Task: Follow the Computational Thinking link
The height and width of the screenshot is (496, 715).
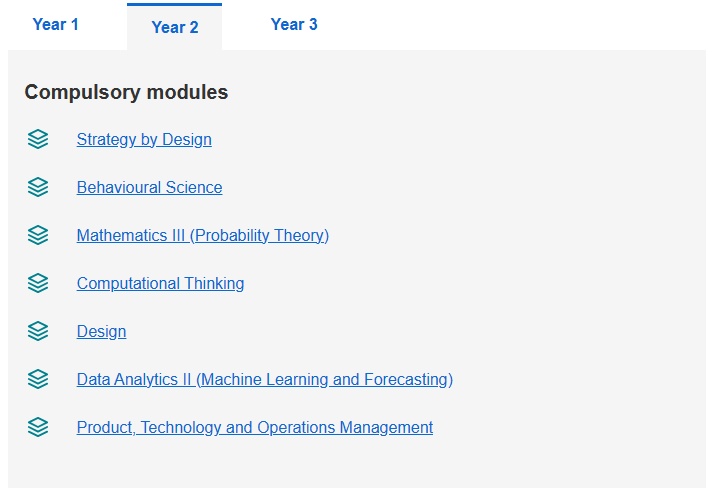Action: 161,284
